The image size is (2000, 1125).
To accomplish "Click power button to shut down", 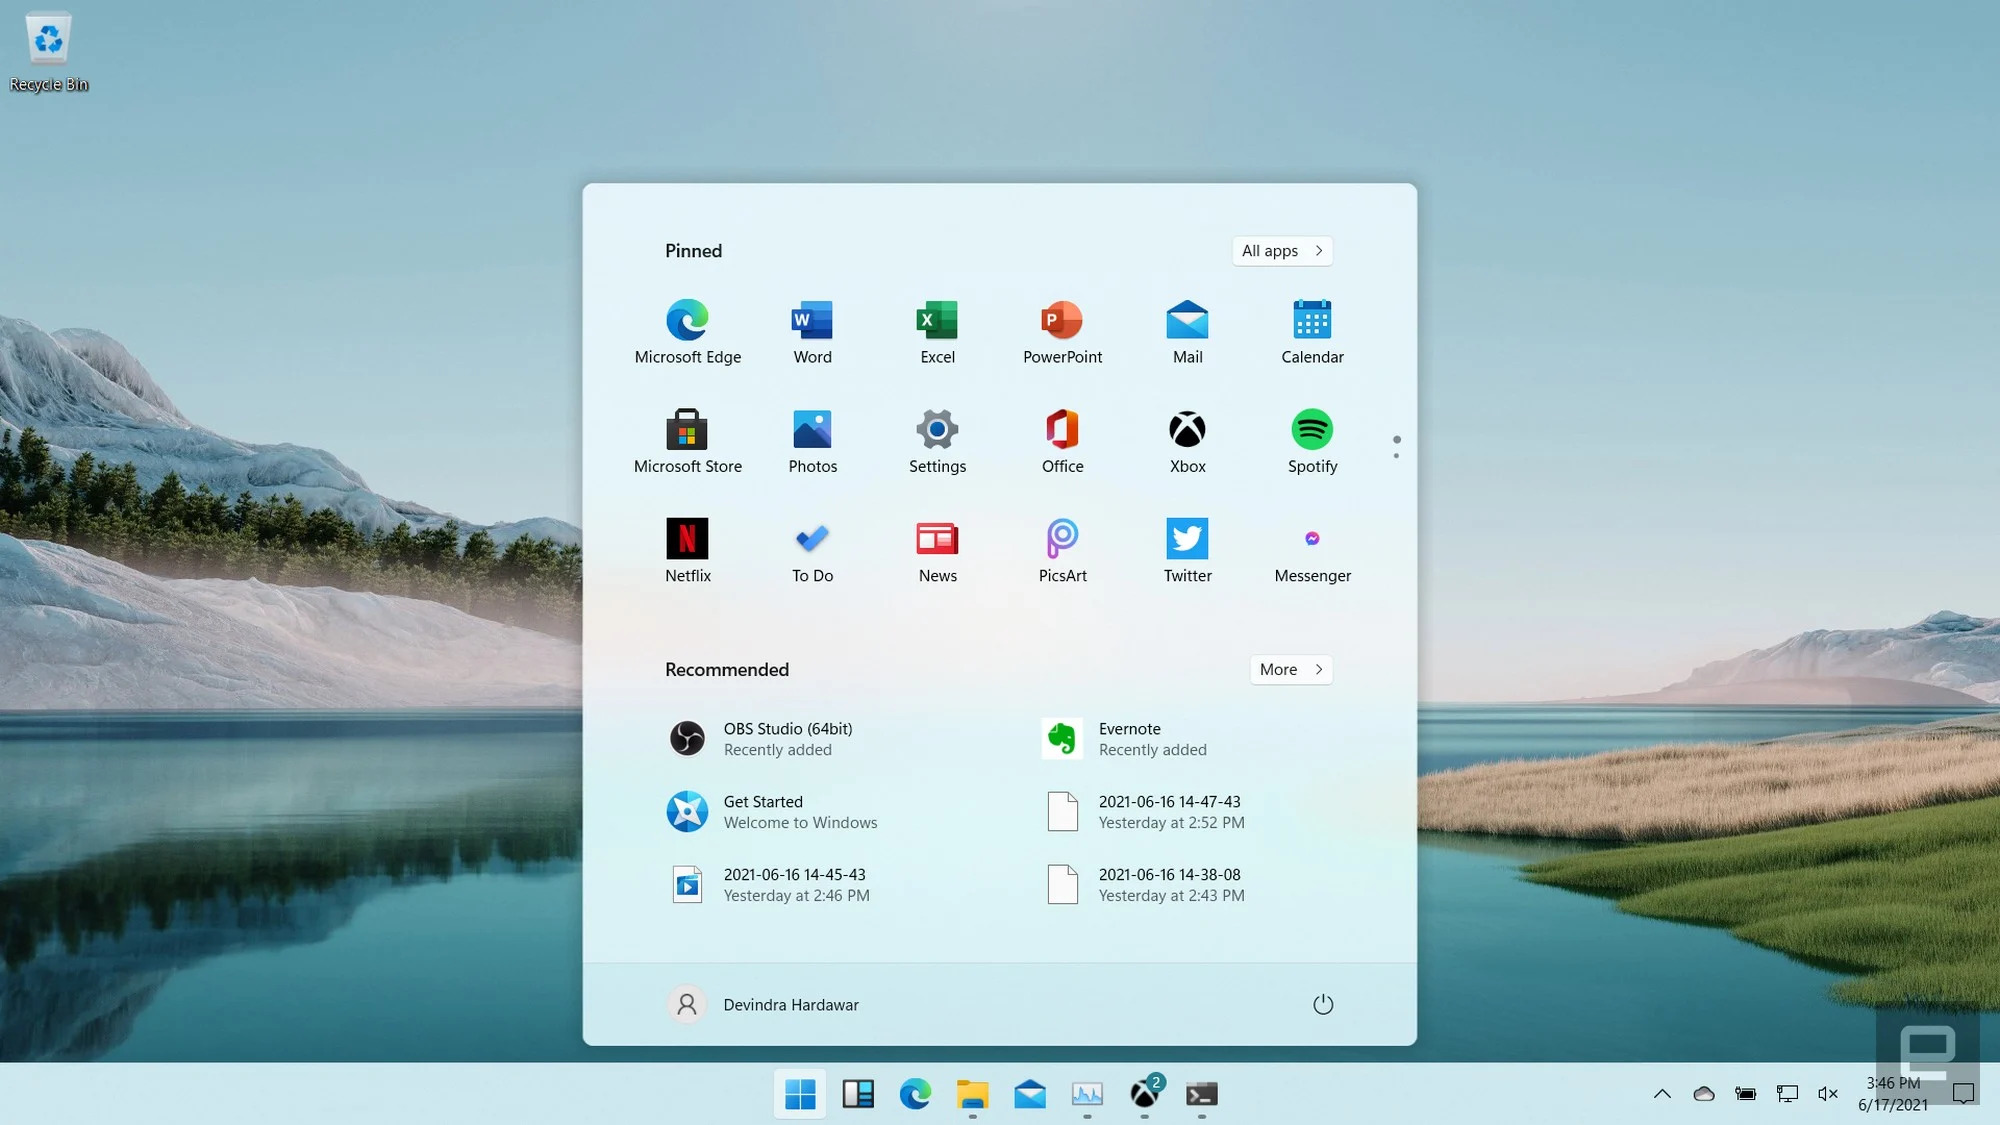I will (x=1321, y=1003).
